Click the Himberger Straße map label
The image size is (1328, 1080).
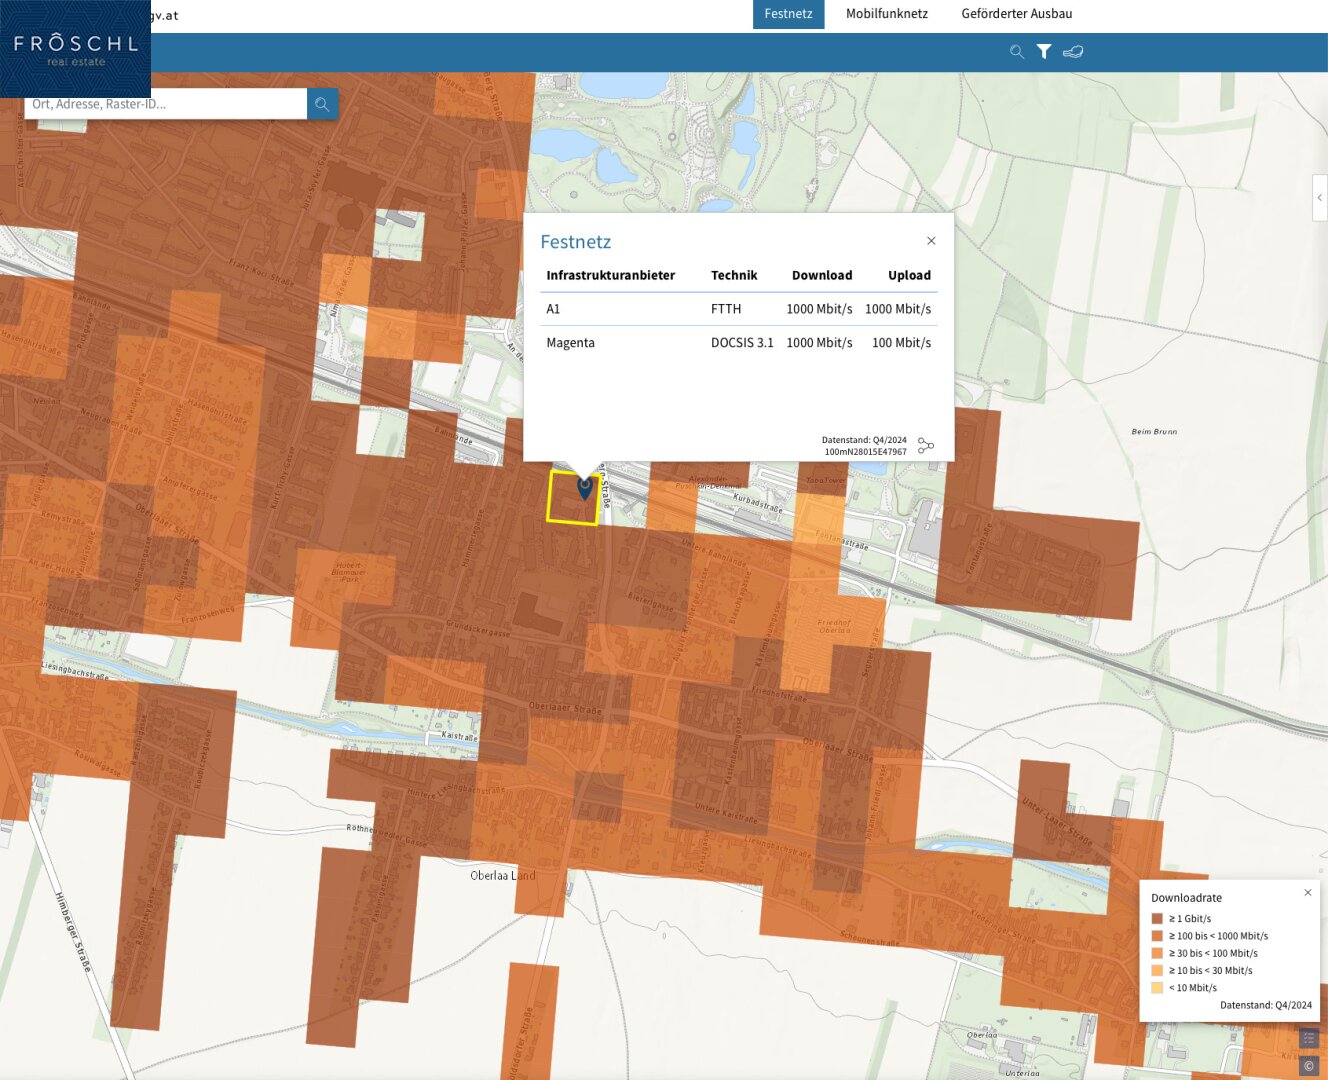(72, 933)
